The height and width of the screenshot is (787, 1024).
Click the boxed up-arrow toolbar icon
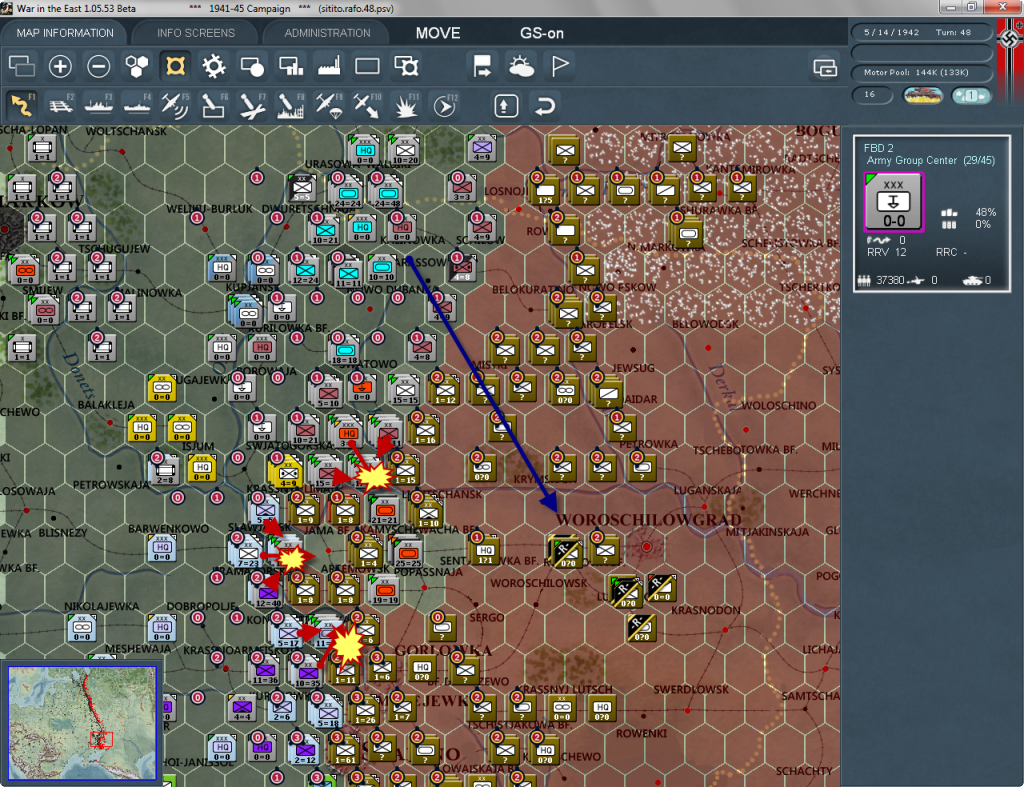click(x=505, y=106)
